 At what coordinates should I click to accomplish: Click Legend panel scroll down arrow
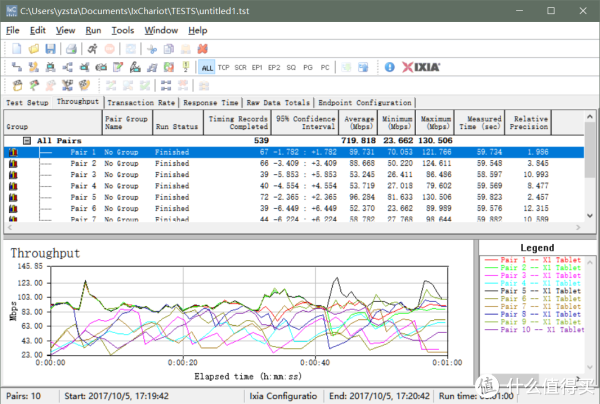[590, 367]
